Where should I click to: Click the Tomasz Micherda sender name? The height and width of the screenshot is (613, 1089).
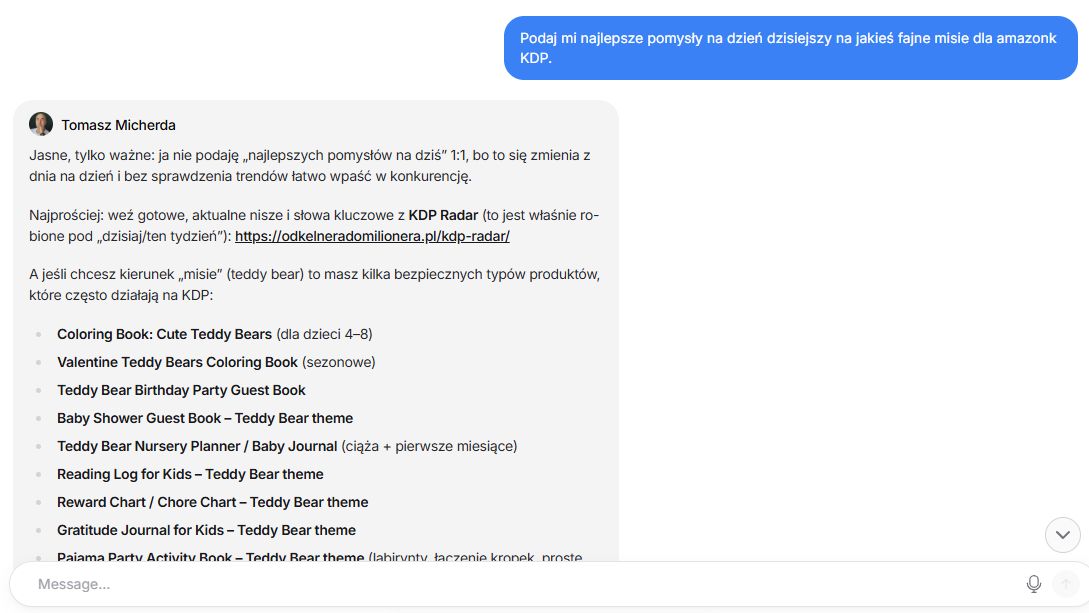pyautogui.click(x=118, y=125)
